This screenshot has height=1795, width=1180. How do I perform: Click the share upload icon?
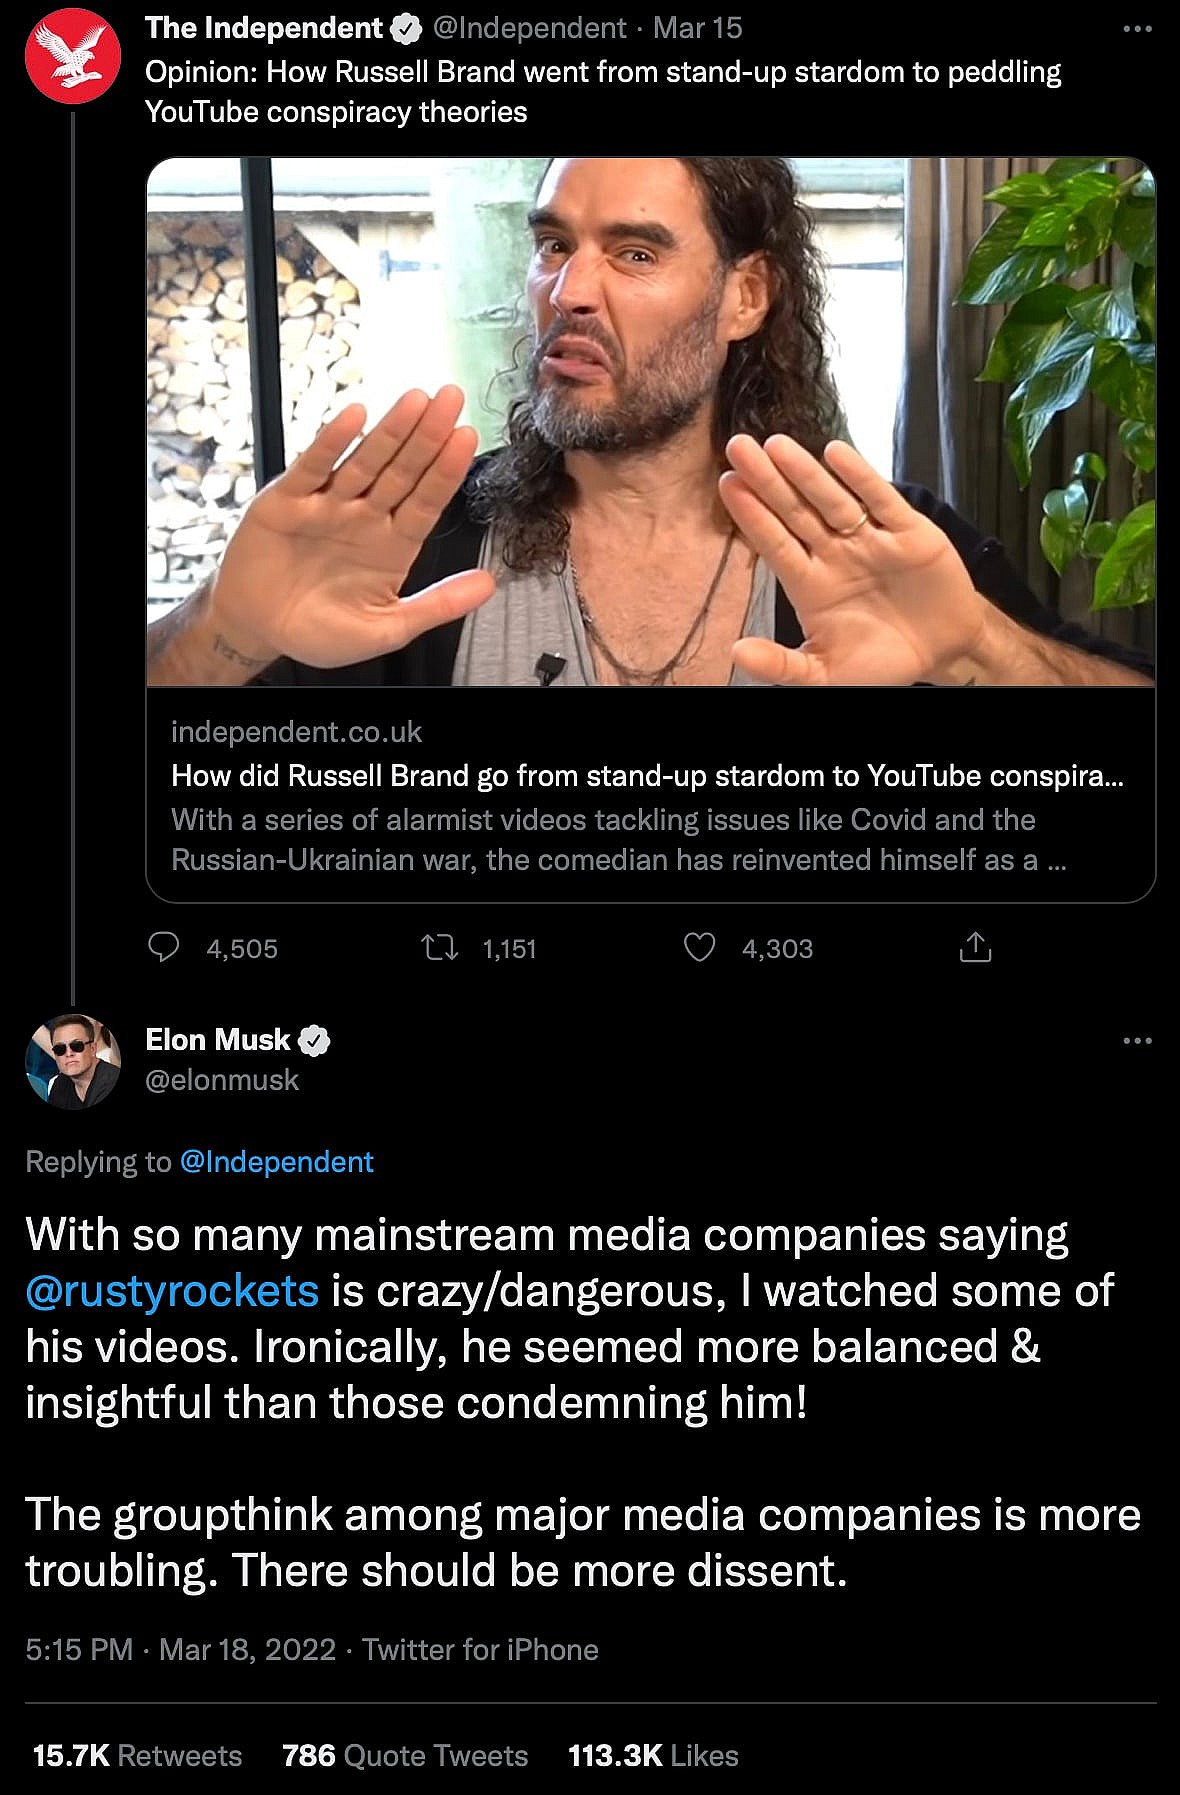[975, 947]
